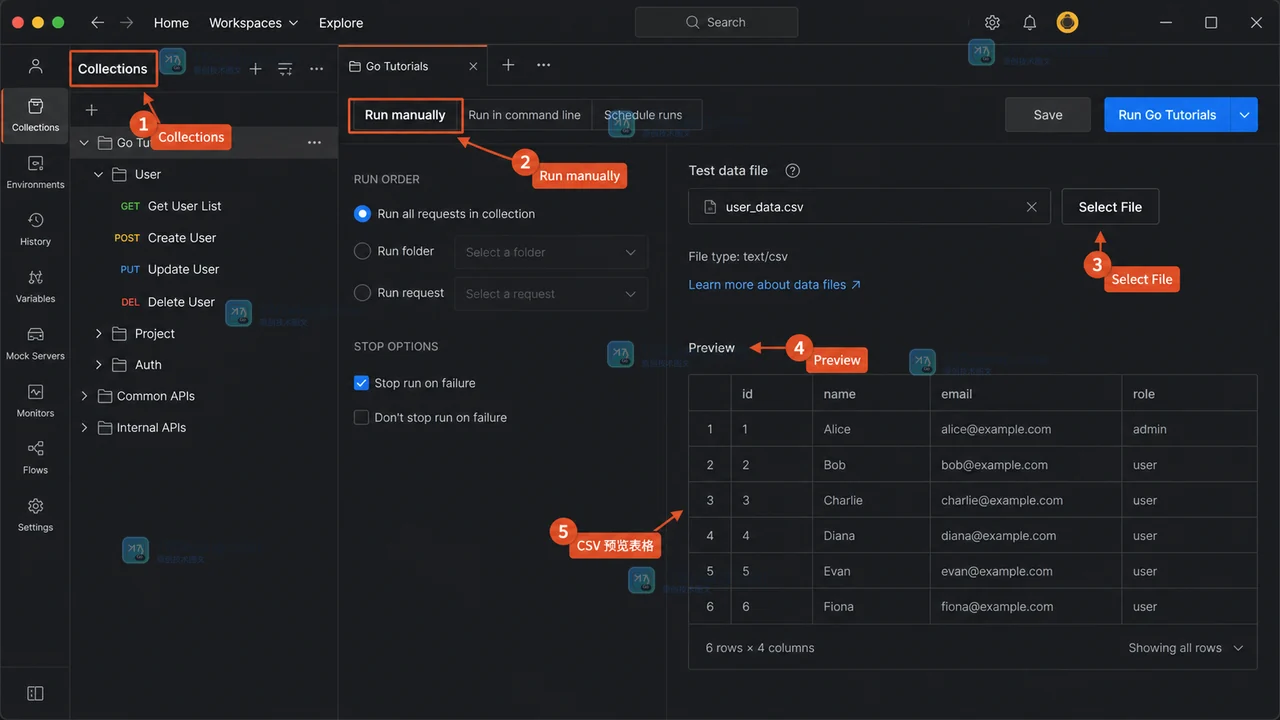Enable Don't stop run on failure
The height and width of the screenshot is (720, 1280).
click(x=361, y=417)
